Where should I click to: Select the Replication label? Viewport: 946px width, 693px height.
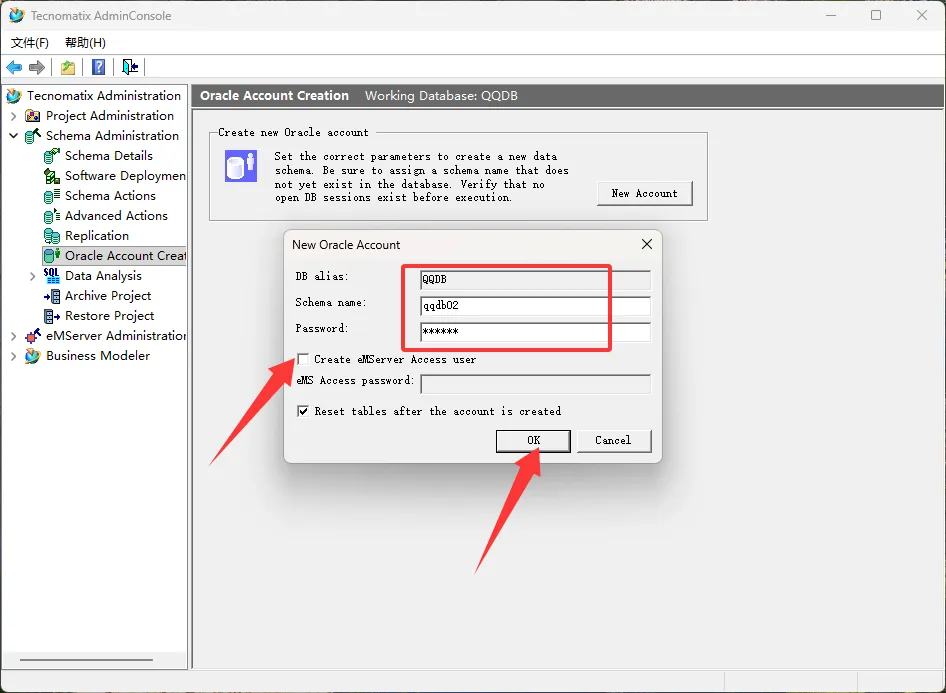click(97, 236)
